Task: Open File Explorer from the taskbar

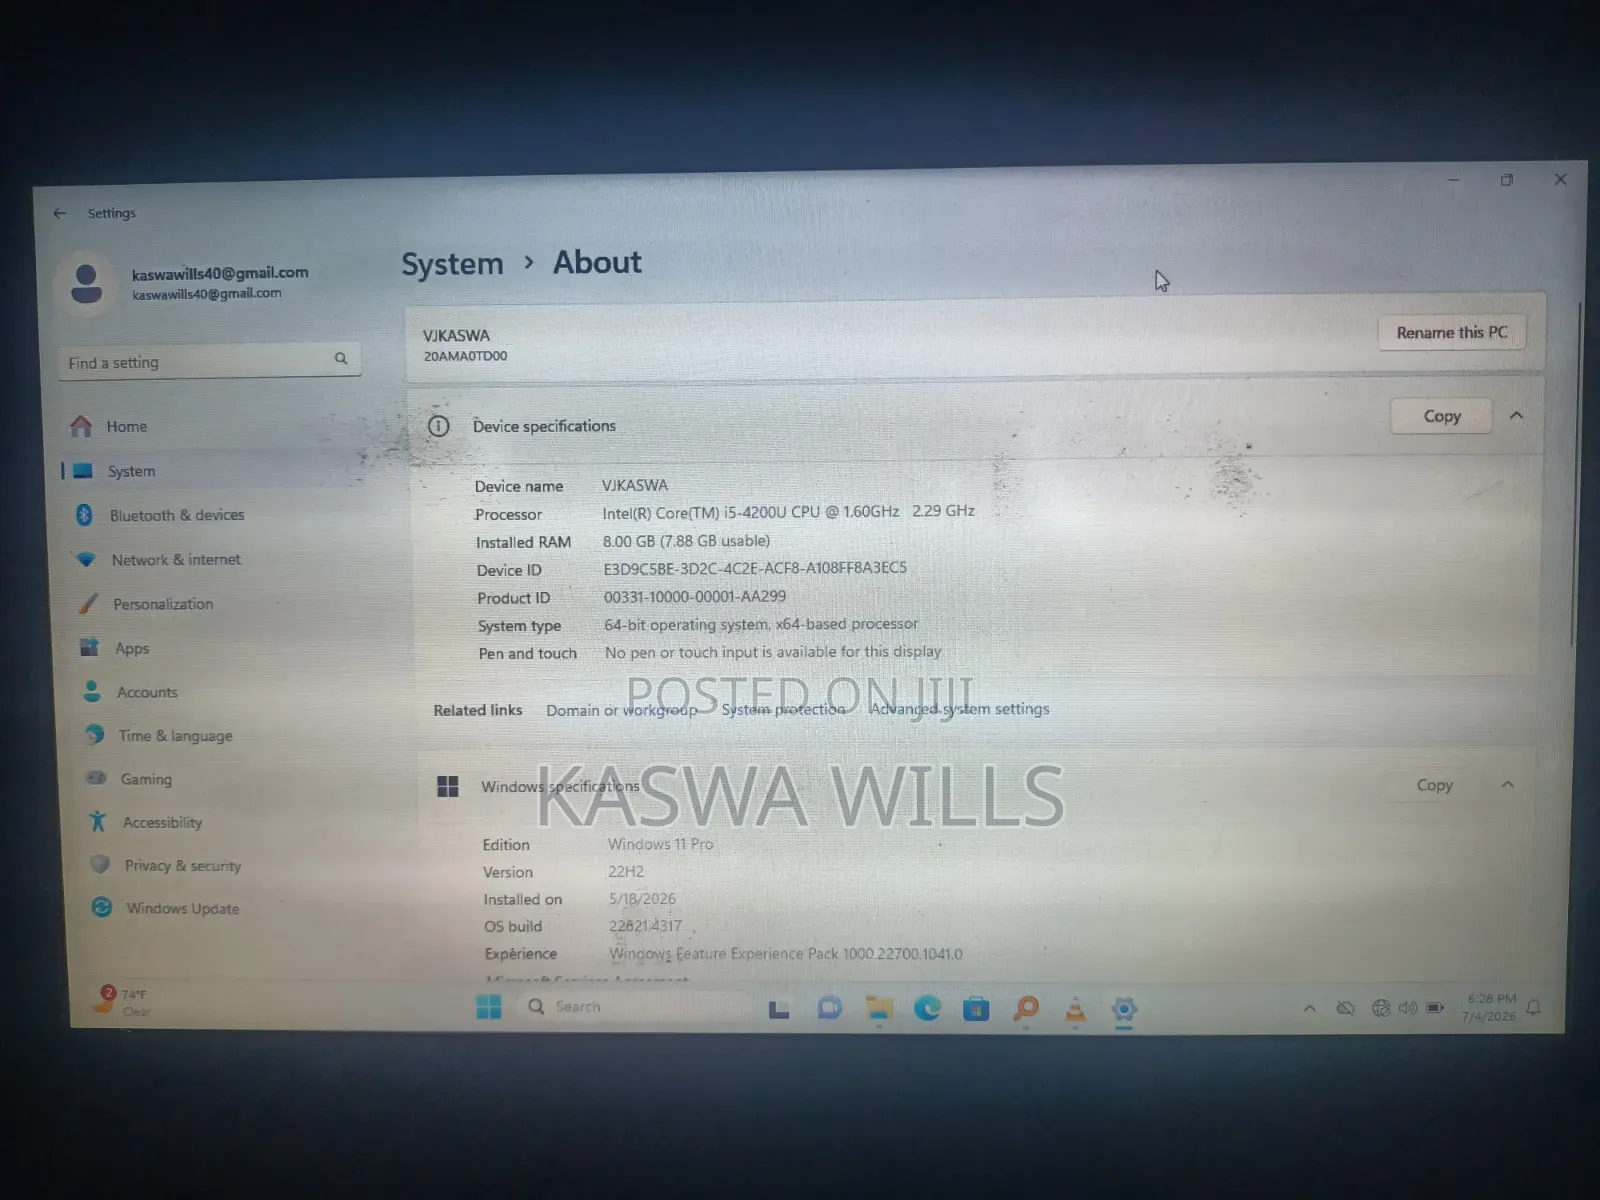Action: pos(879,1008)
